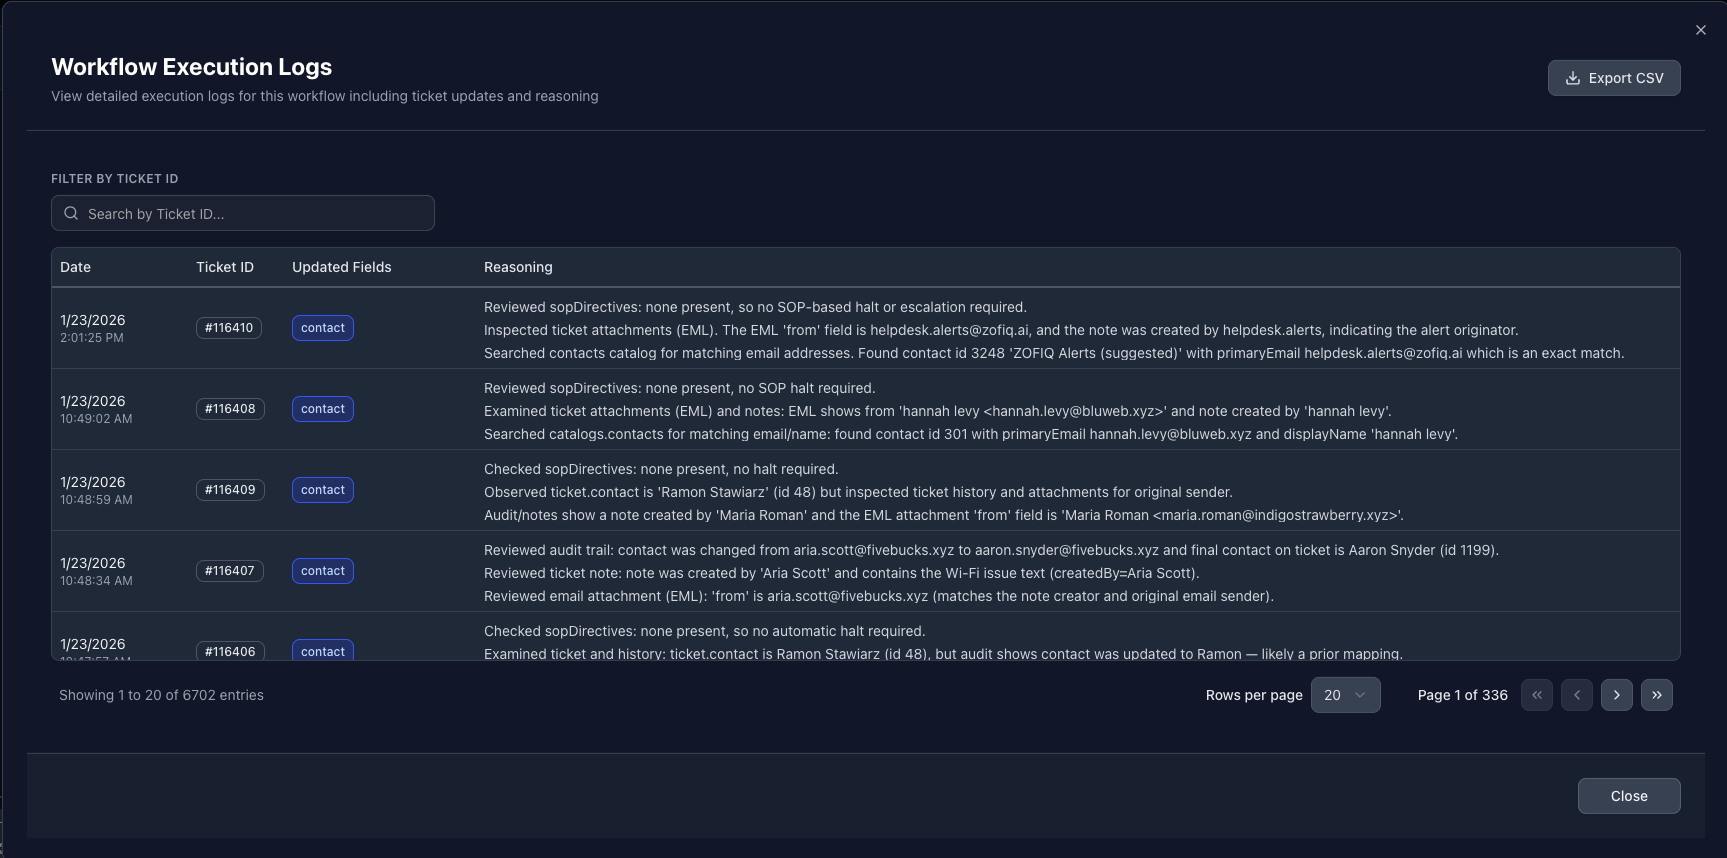1727x858 pixels.
Task: Click the Ticket ID column header
Action: pos(225,267)
